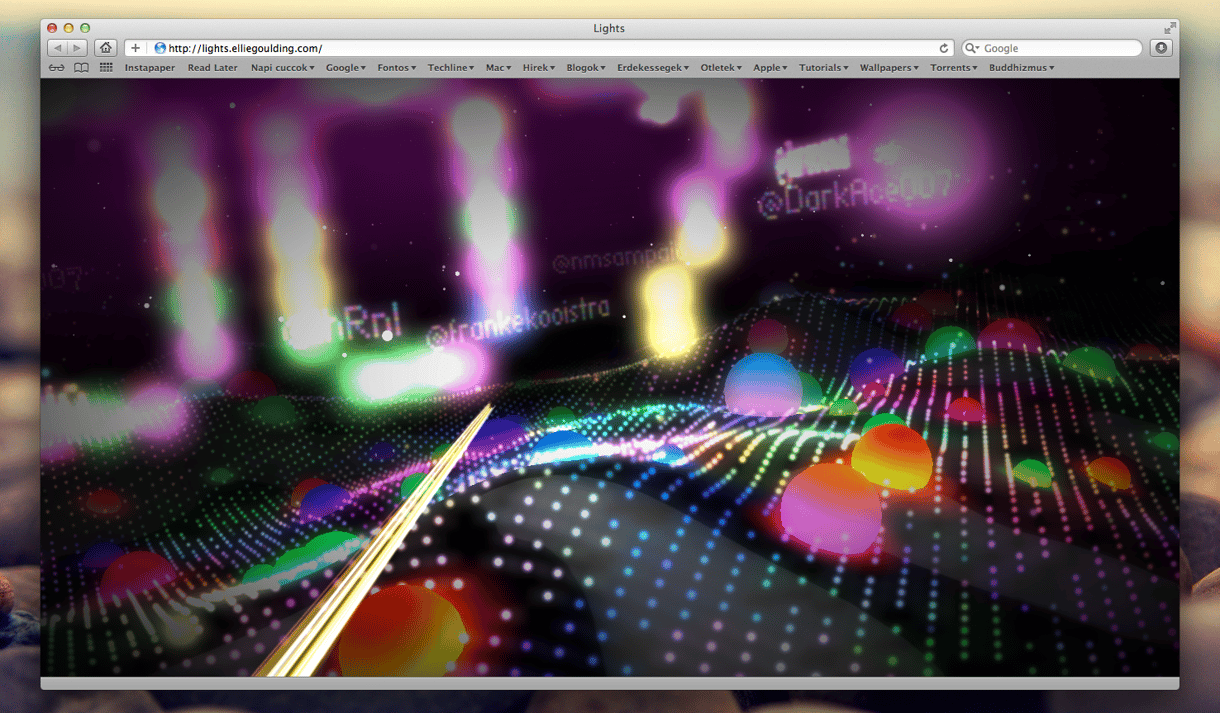Screen dimensions: 1220x713
Task: Expand the Blogok bookmarks folder
Action: (x=586, y=68)
